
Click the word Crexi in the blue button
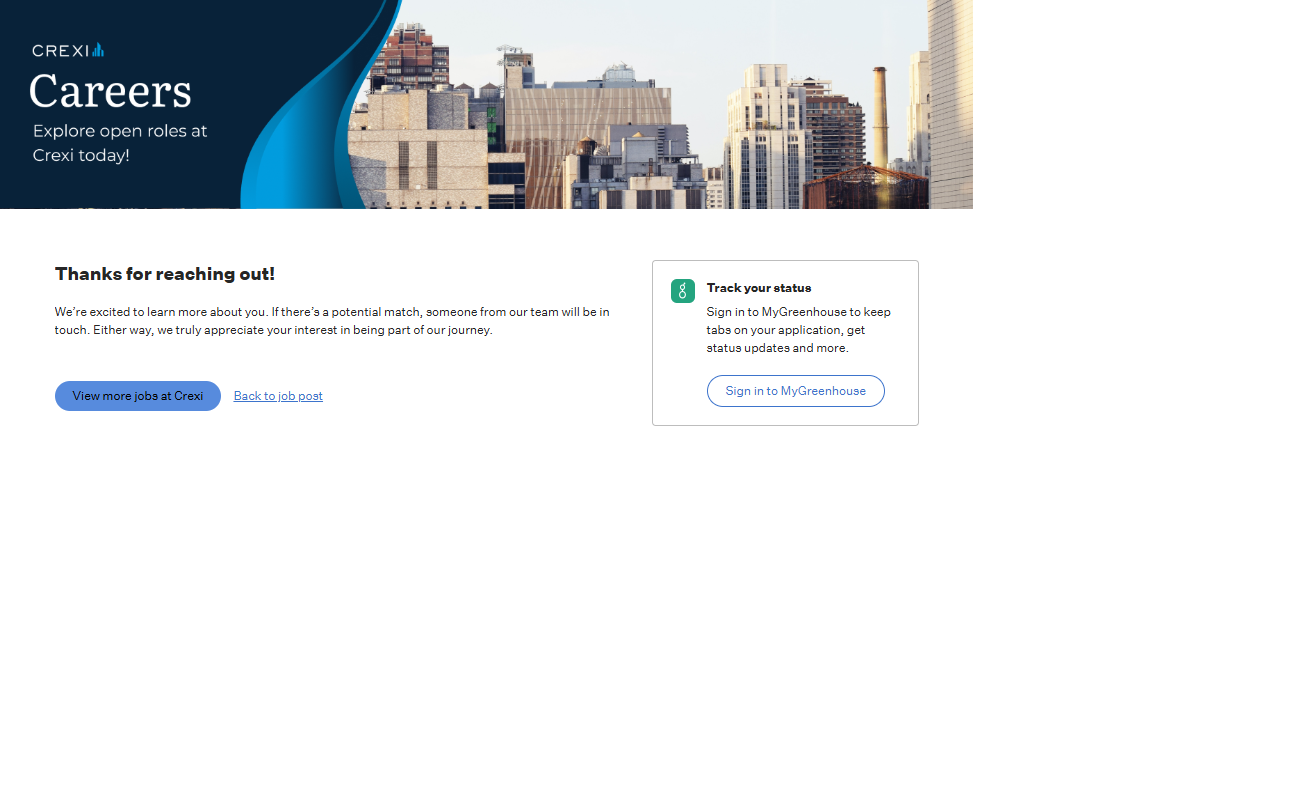pos(188,396)
